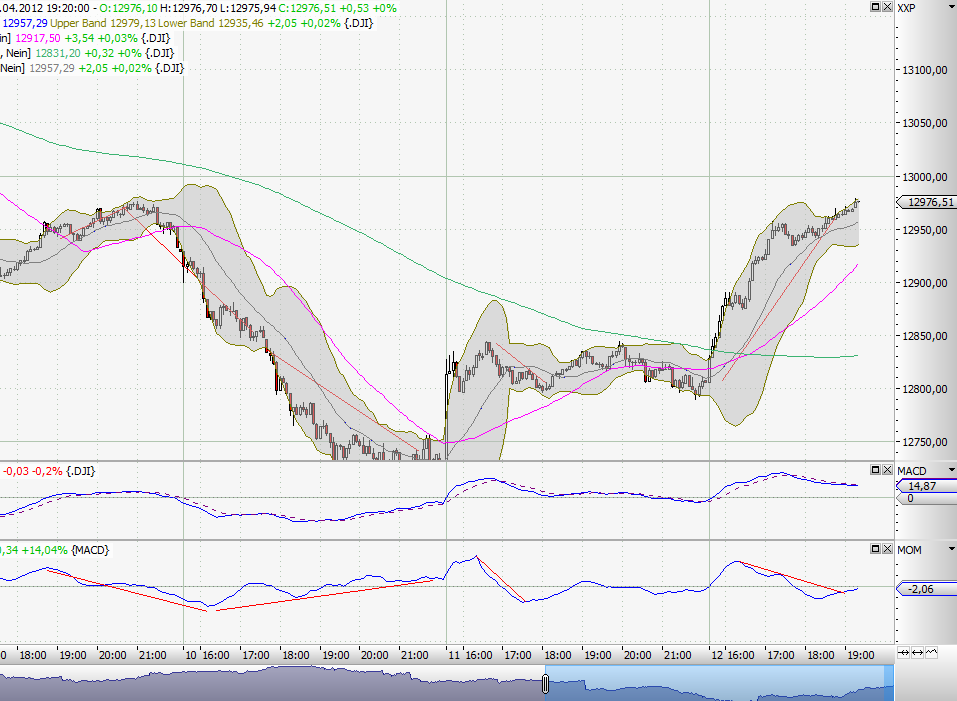Open the MOM scale dropdown arrow
Viewport: 957px width, 701px height.
coord(951,549)
